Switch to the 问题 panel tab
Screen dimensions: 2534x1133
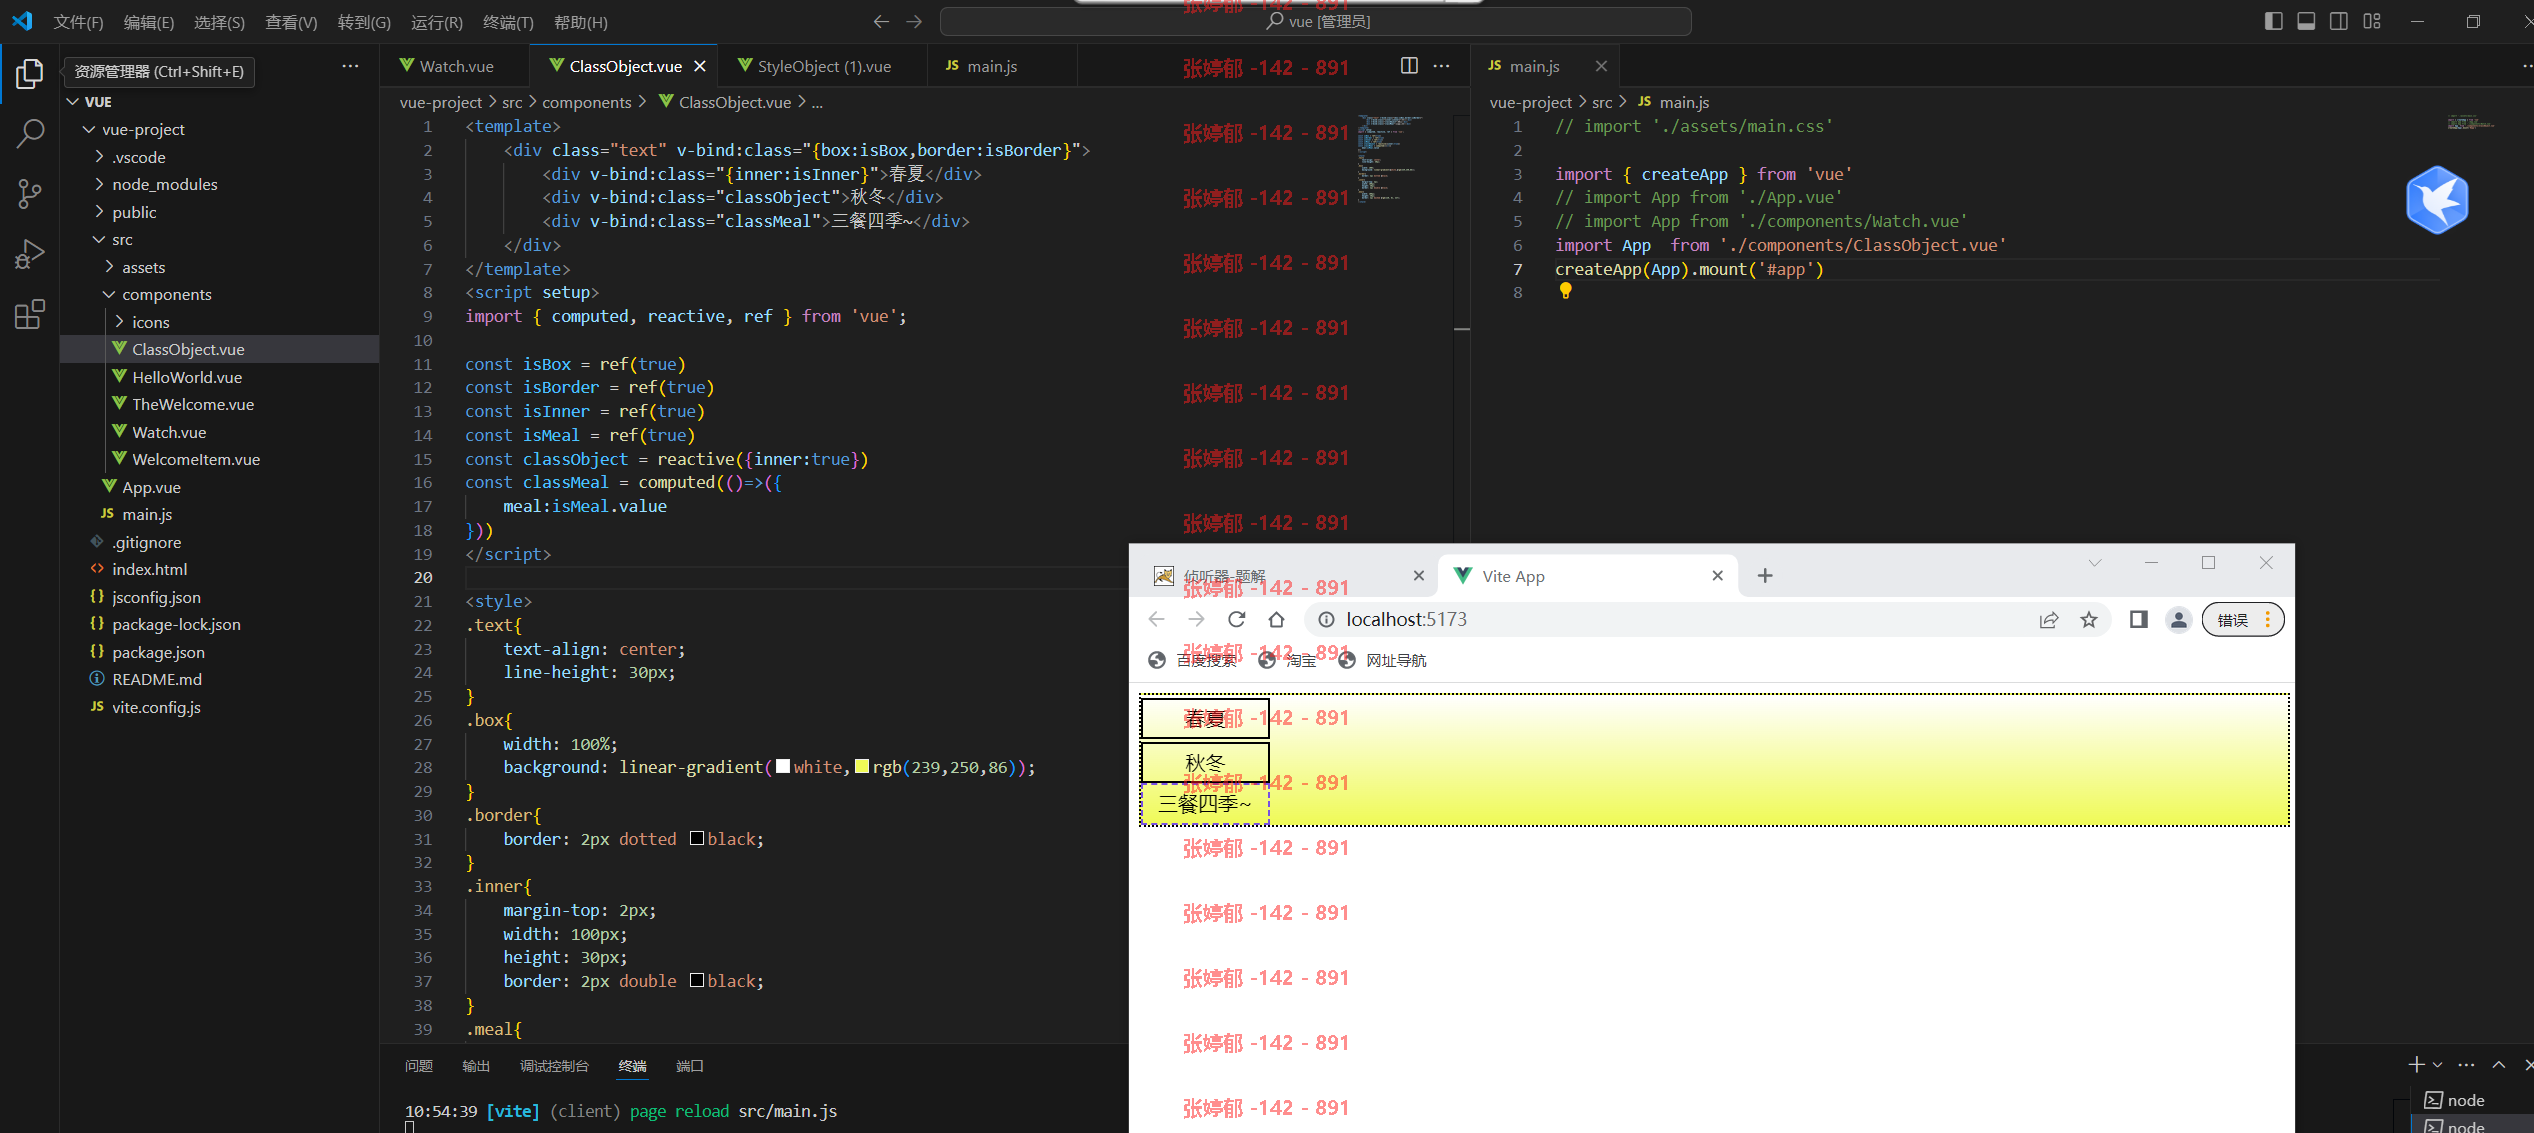click(419, 1066)
